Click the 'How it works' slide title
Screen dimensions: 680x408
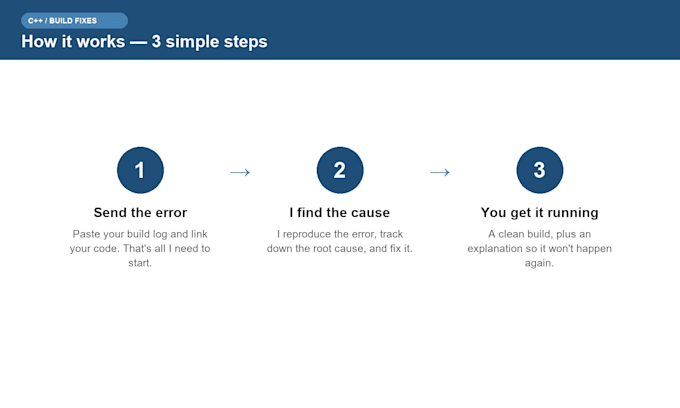144,42
